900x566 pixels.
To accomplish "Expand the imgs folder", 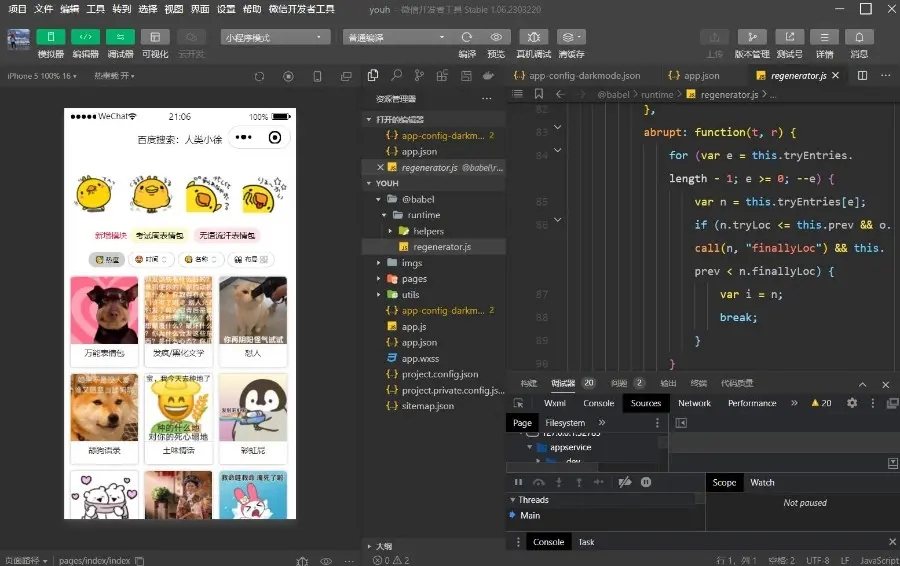I will coord(378,263).
